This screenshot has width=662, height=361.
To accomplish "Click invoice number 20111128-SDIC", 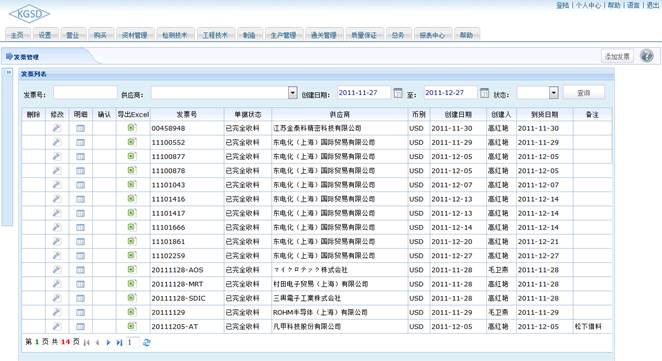I will [179, 298].
